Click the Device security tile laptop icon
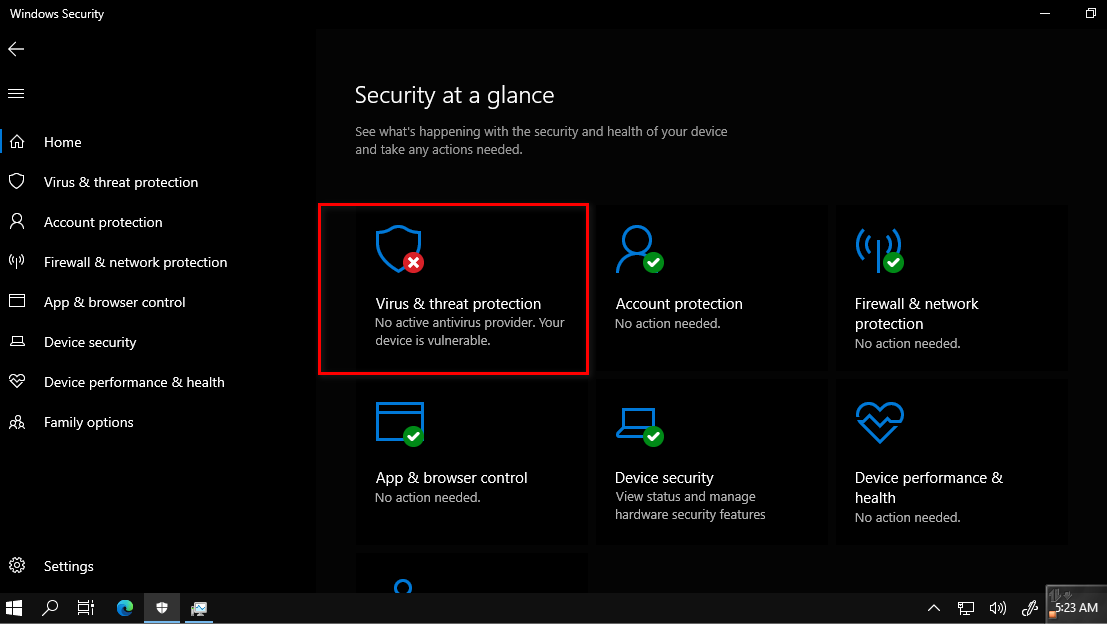The image size is (1107, 624). click(639, 426)
